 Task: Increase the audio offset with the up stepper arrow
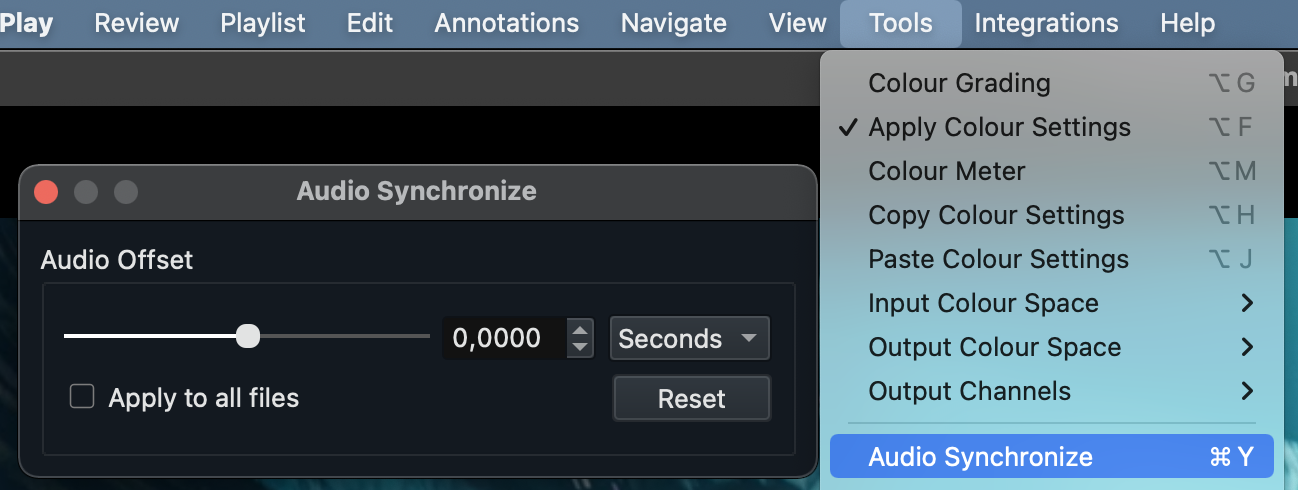pos(580,328)
